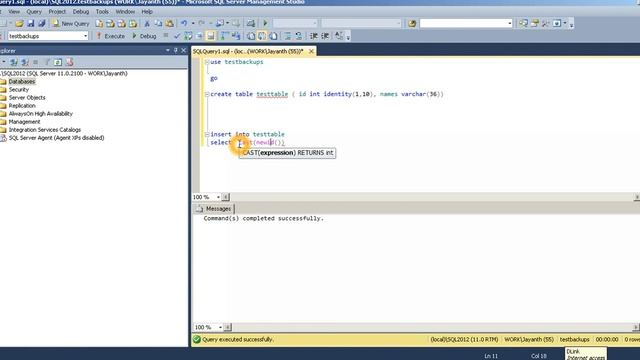Start debugging with the green play icon
Screen dimensions: 640x360
pos(265,24)
